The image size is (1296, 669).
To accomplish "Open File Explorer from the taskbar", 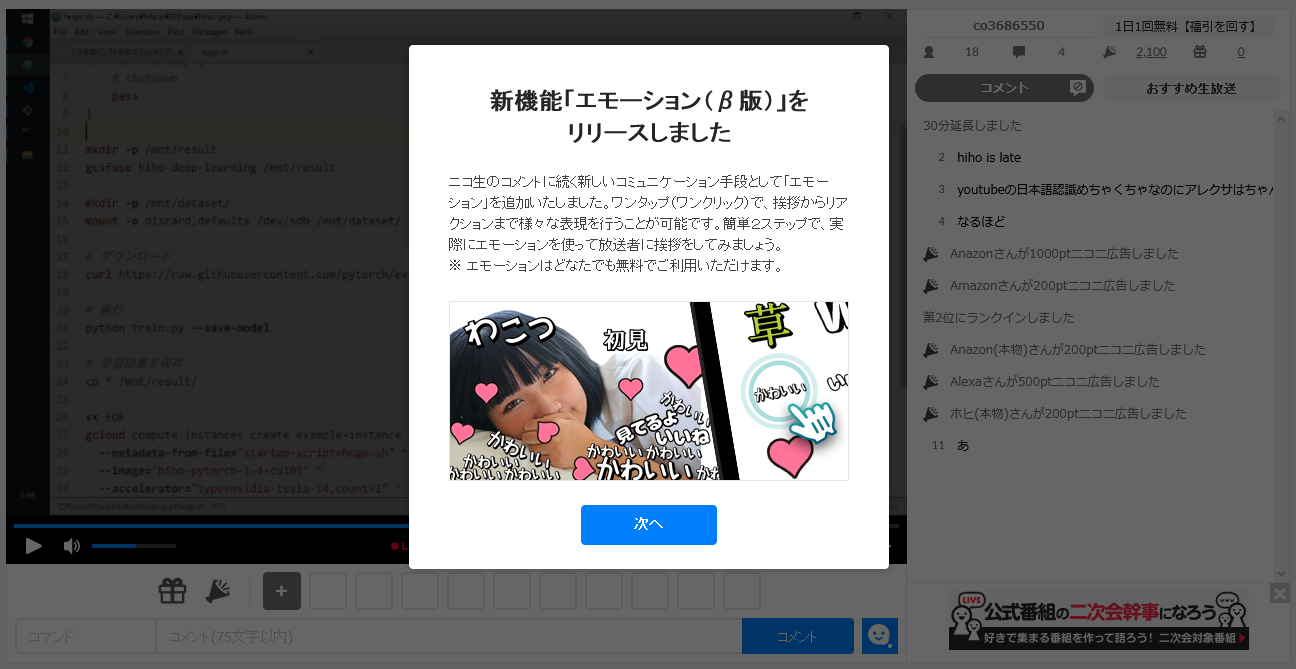I will pyautogui.click(x=28, y=154).
